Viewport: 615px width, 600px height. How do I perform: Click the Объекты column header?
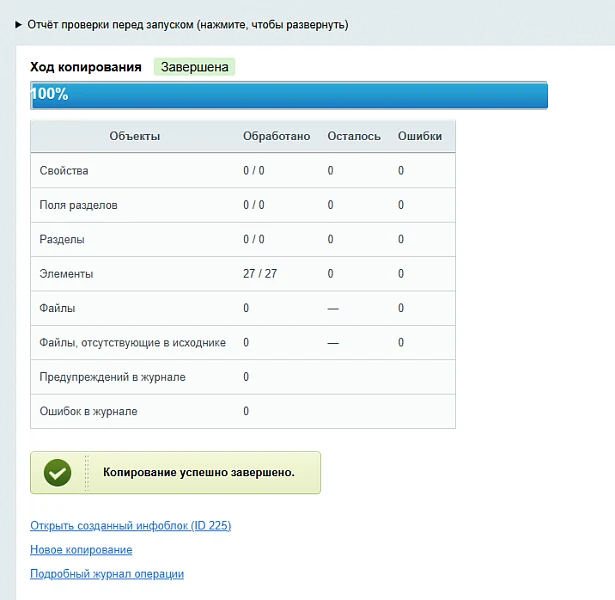click(x=135, y=136)
